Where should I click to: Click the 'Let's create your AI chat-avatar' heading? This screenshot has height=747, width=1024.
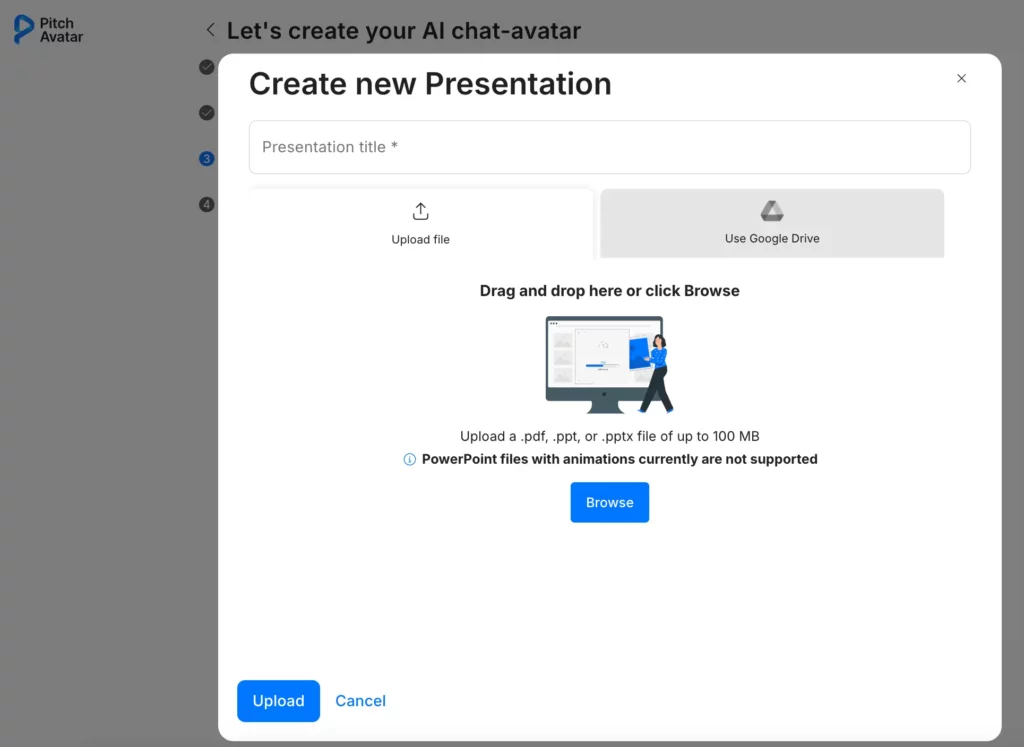click(403, 31)
